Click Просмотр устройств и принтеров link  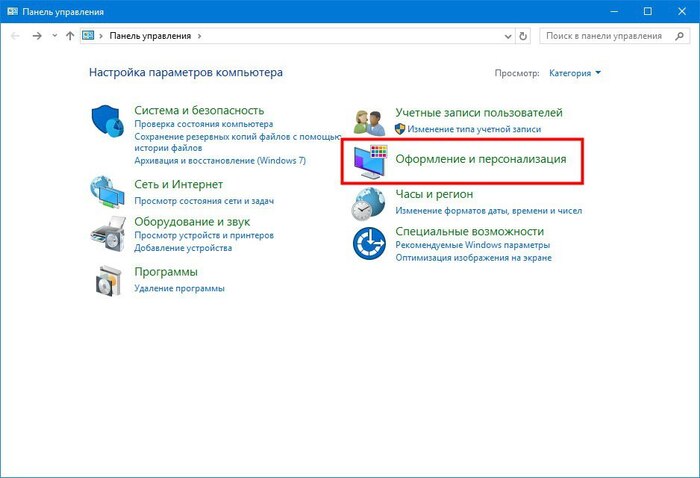coord(204,235)
